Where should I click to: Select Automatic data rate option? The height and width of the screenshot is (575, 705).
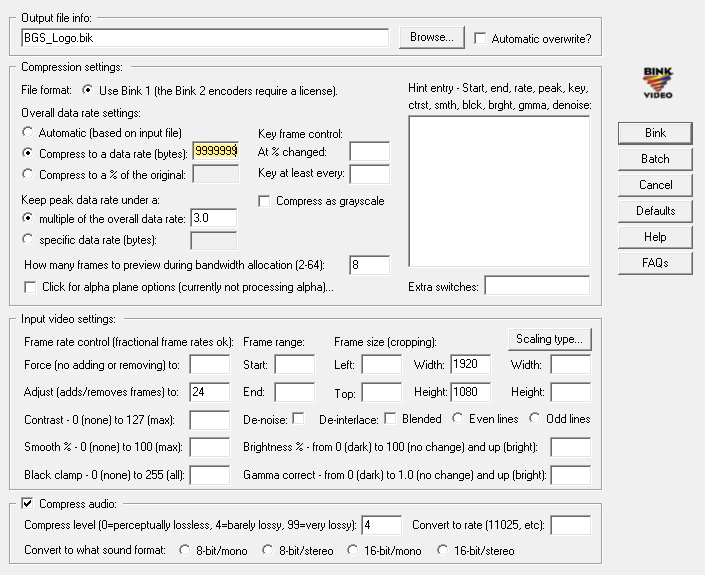coord(28,132)
